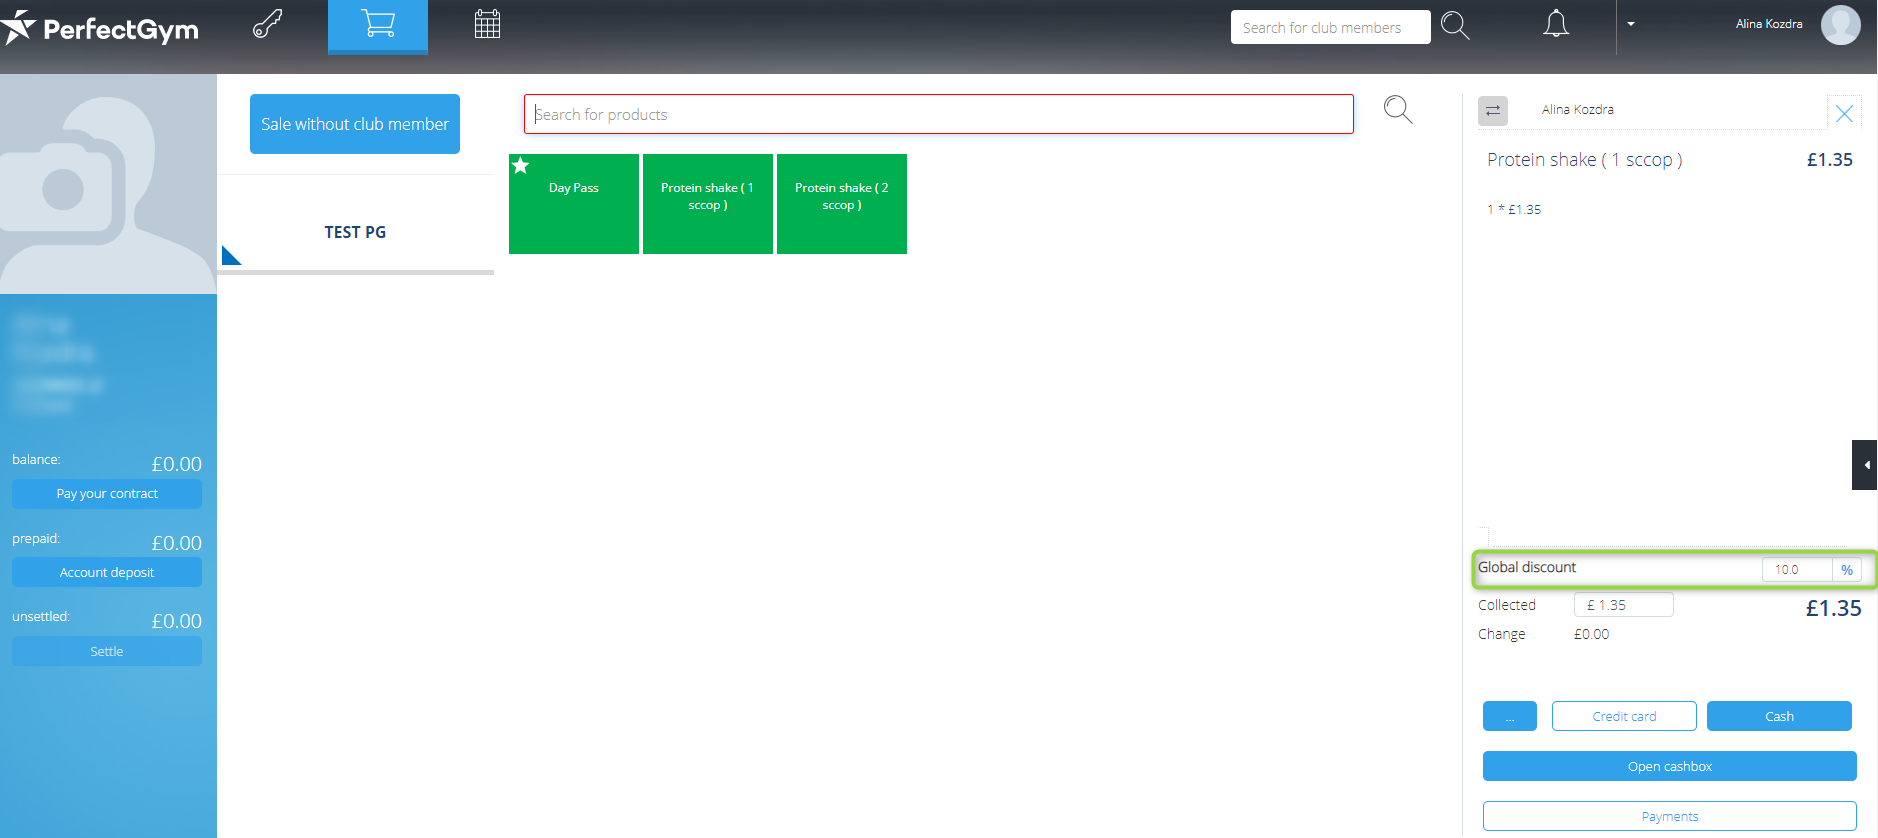Click the swap customer arrows icon
The width and height of the screenshot is (1878, 838).
pos(1492,110)
